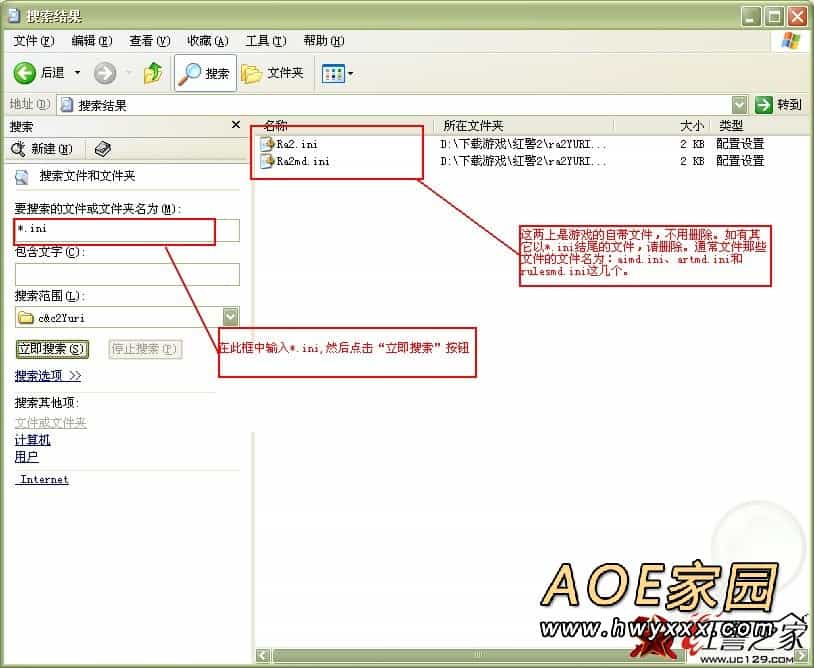The width and height of the screenshot is (814, 668).
Task: Sort results by 大小 (Size) column header
Action: click(x=691, y=126)
